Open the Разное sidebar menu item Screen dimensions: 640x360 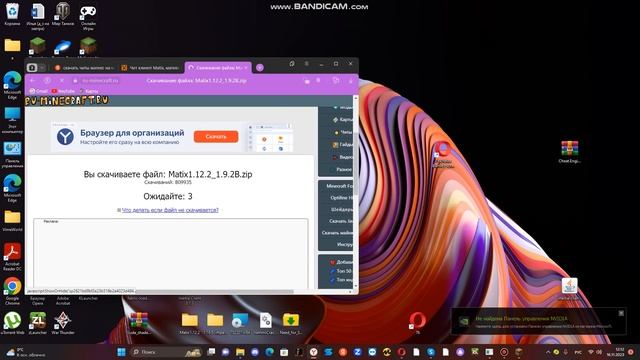(342, 169)
